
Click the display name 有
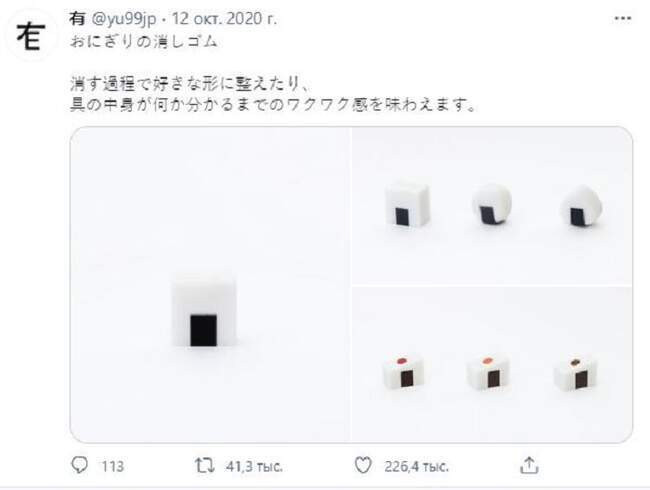click(77, 19)
